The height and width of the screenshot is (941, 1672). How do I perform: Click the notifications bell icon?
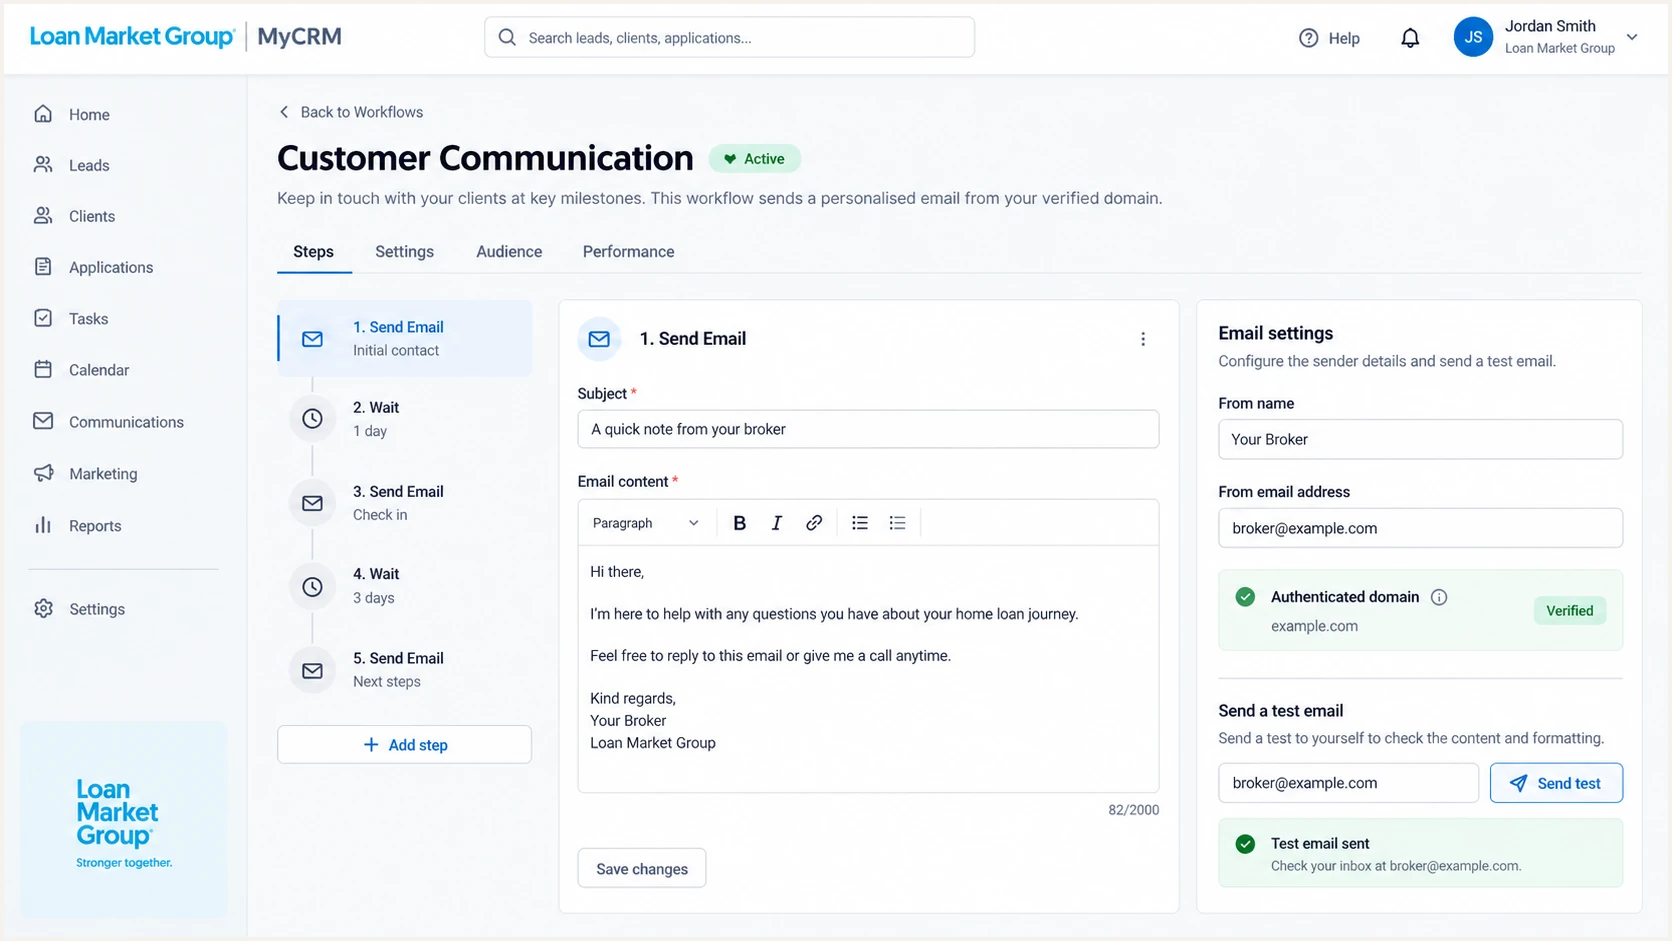point(1410,38)
